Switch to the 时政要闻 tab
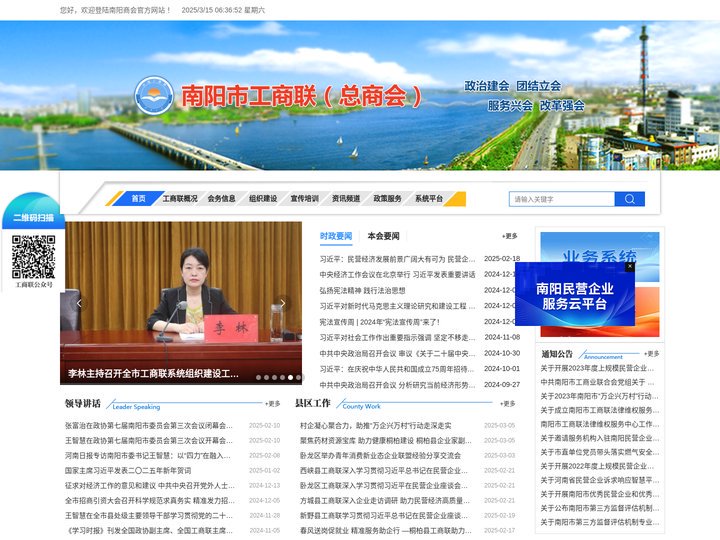 point(336,236)
